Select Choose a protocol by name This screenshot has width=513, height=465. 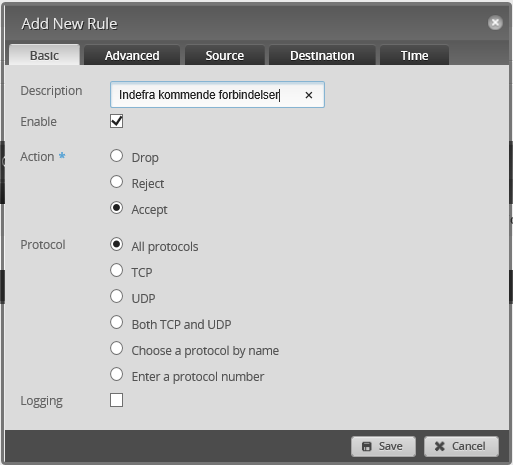[116, 348]
